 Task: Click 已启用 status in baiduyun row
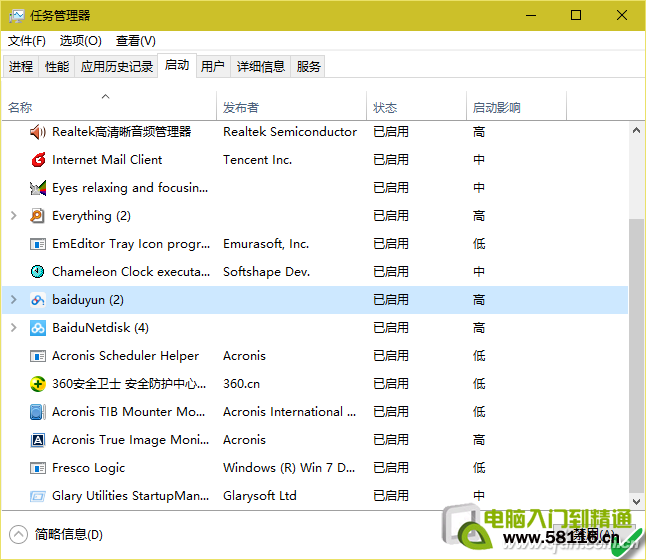tap(391, 300)
